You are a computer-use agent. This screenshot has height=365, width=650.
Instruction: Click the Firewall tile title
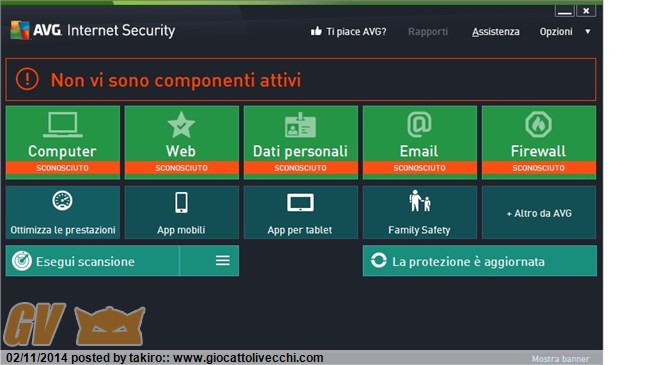tap(538, 151)
